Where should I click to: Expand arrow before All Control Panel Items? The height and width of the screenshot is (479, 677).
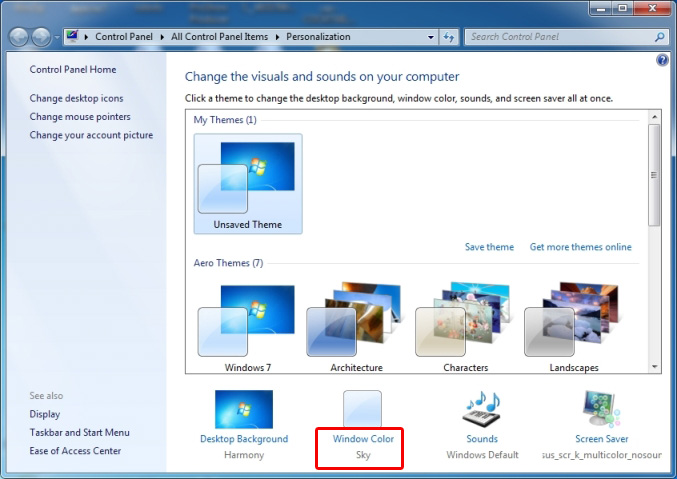coord(162,37)
